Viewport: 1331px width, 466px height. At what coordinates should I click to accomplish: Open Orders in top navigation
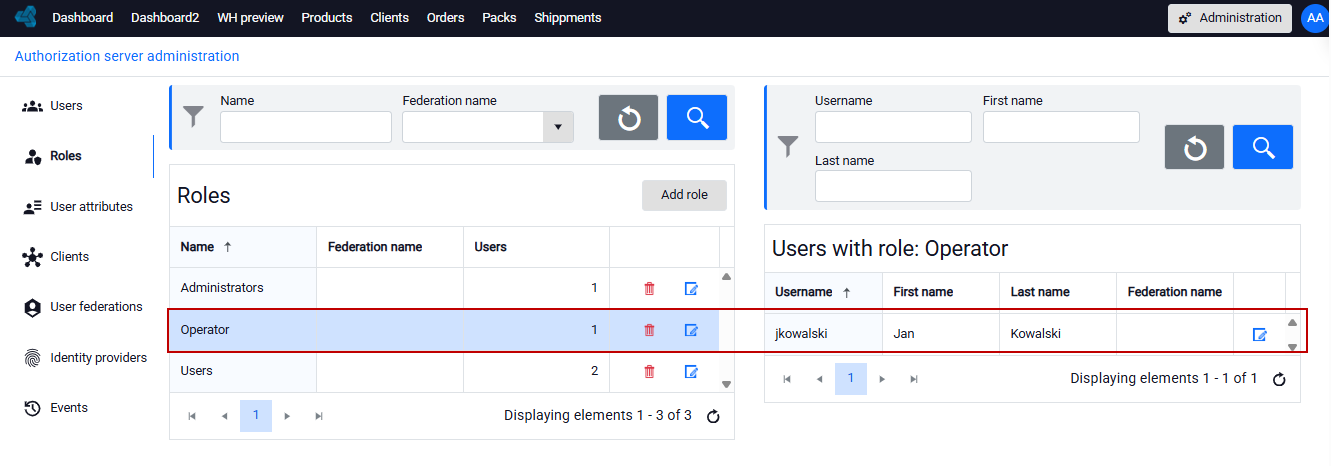point(445,18)
